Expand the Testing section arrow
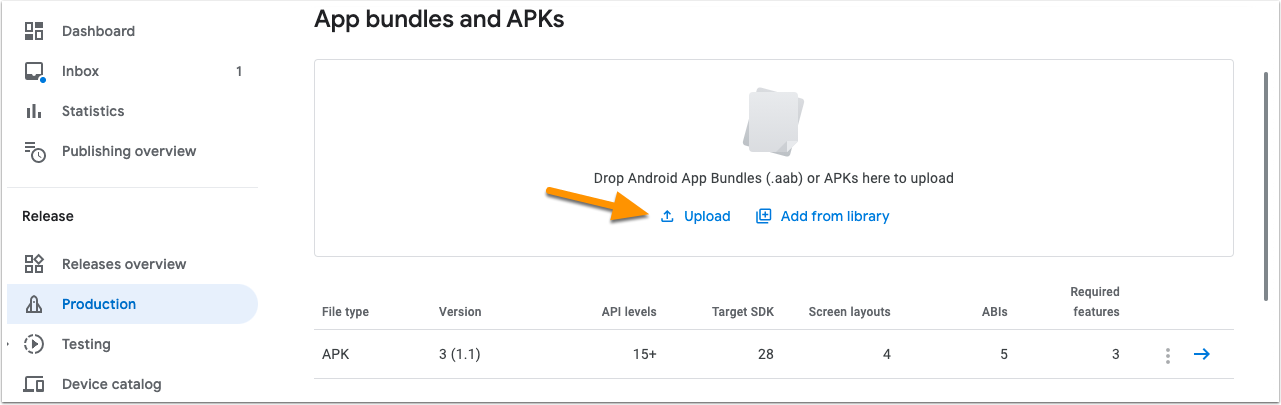Screen dimensions: 1281x405 (x=9, y=344)
